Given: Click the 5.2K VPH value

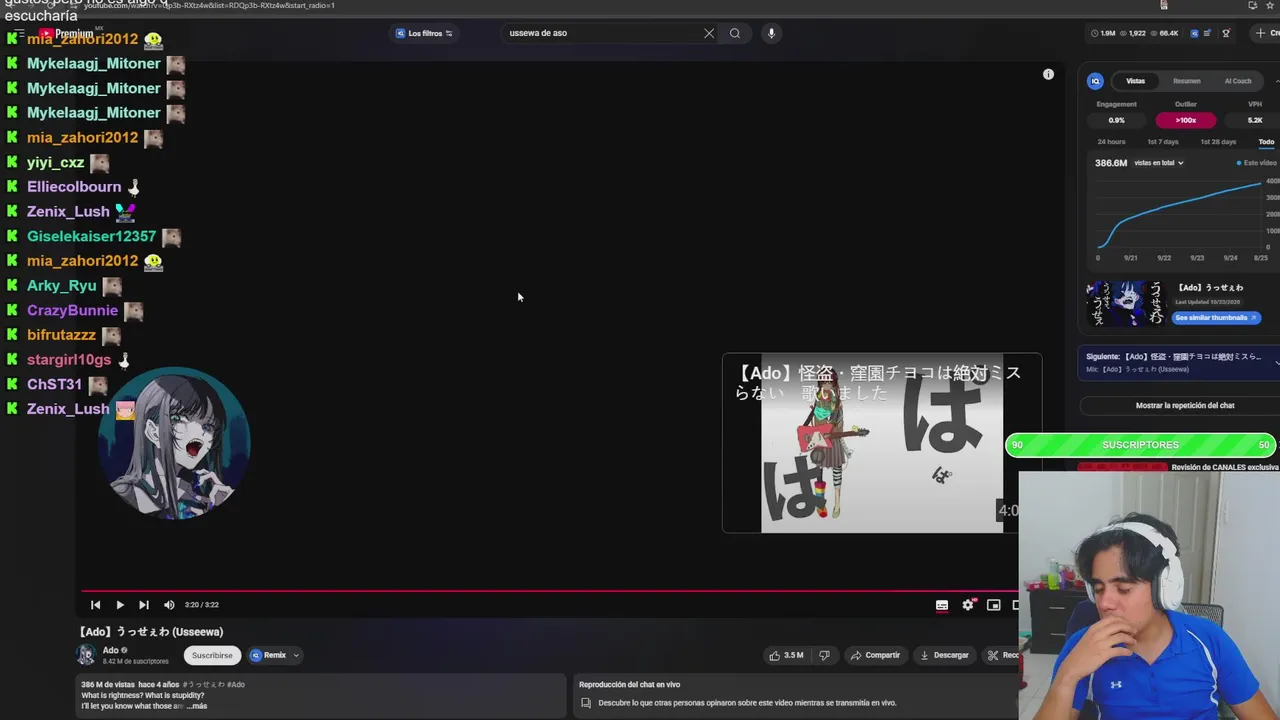Looking at the screenshot, I should 1255,120.
